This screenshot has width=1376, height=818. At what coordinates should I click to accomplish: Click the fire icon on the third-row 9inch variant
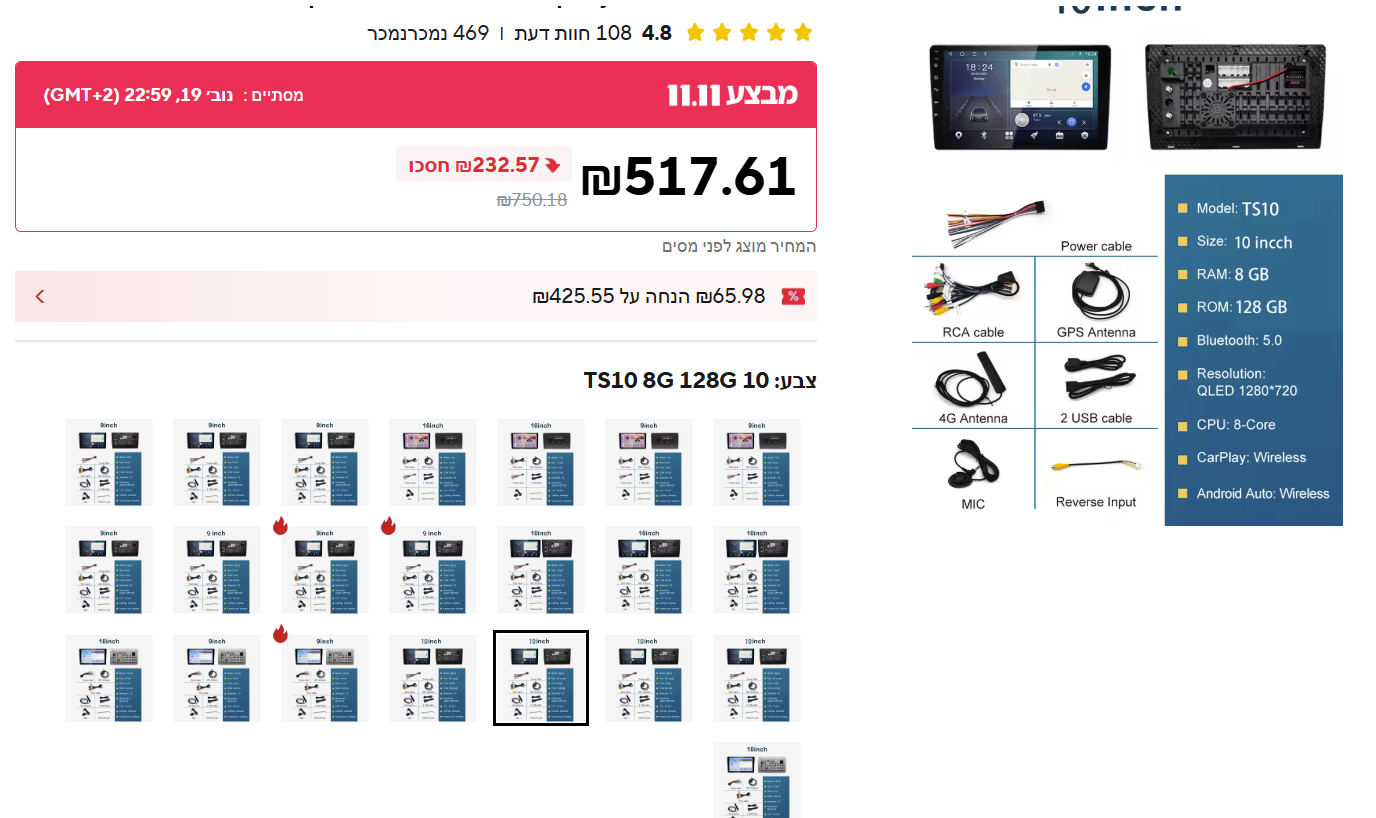click(x=281, y=632)
